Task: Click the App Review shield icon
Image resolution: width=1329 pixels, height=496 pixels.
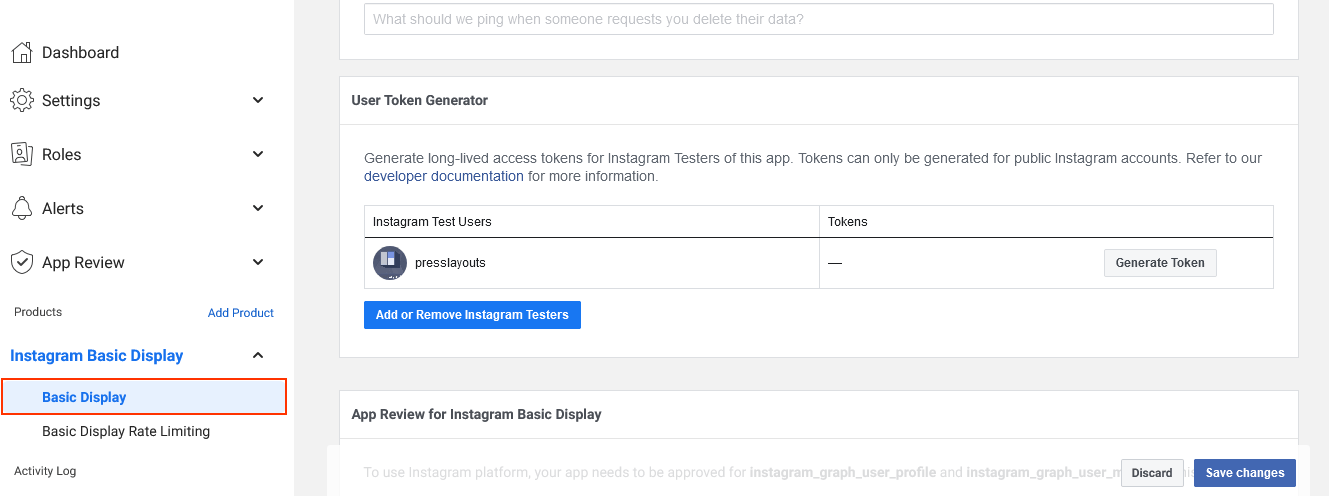Action: [x=22, y=262]
